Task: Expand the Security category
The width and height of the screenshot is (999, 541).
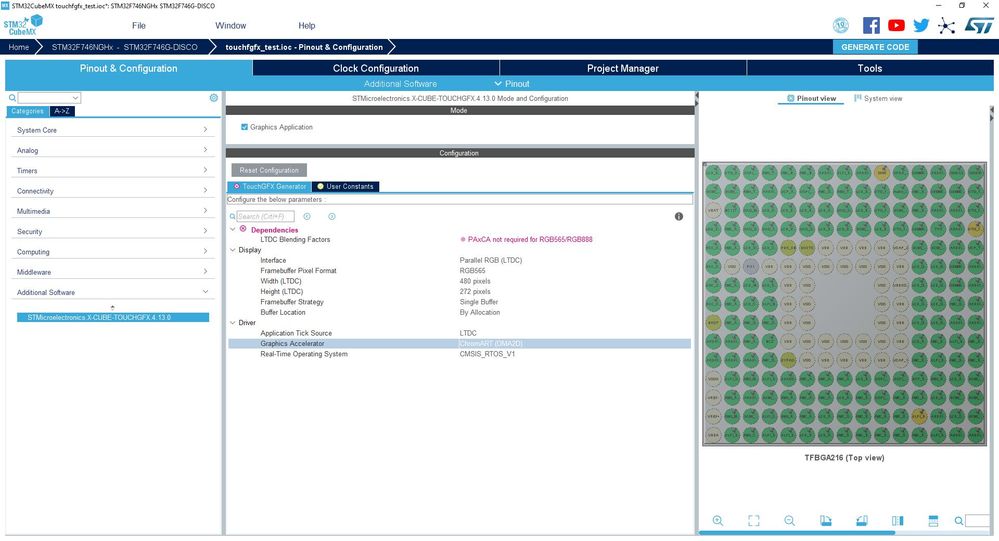Action: [x=112, y=231]
